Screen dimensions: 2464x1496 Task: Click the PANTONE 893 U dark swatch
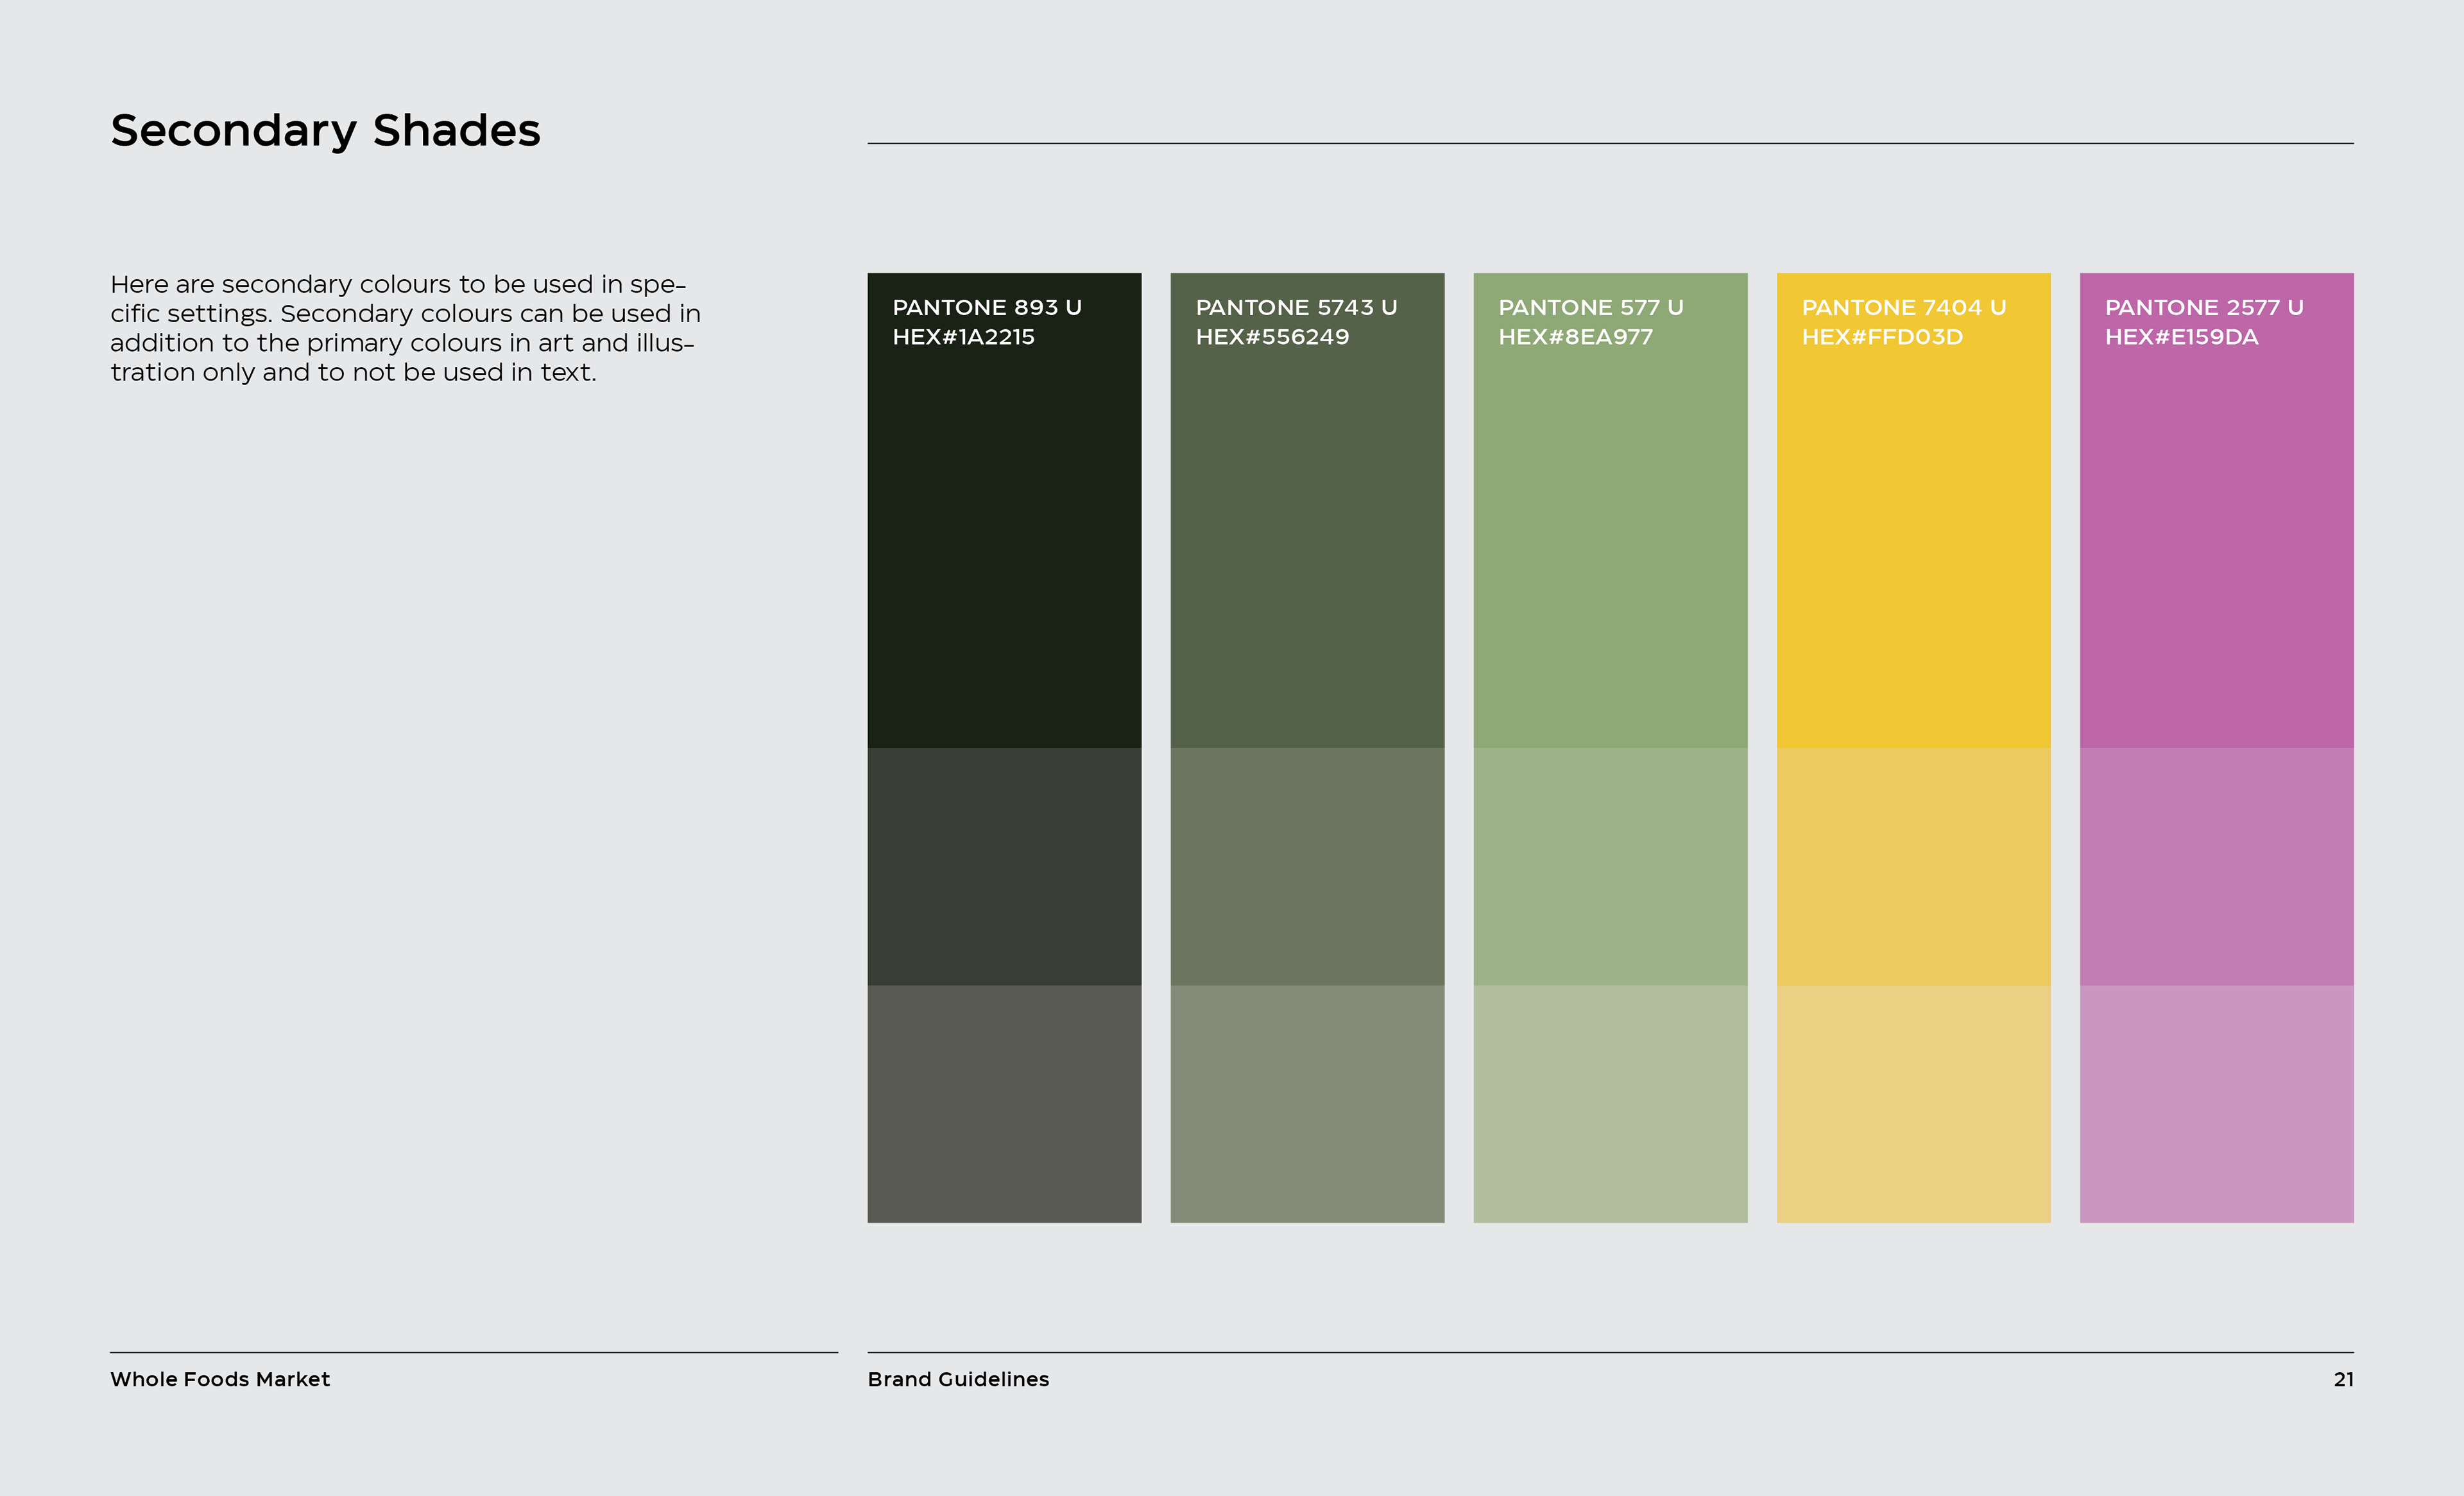coord(1004,540)
